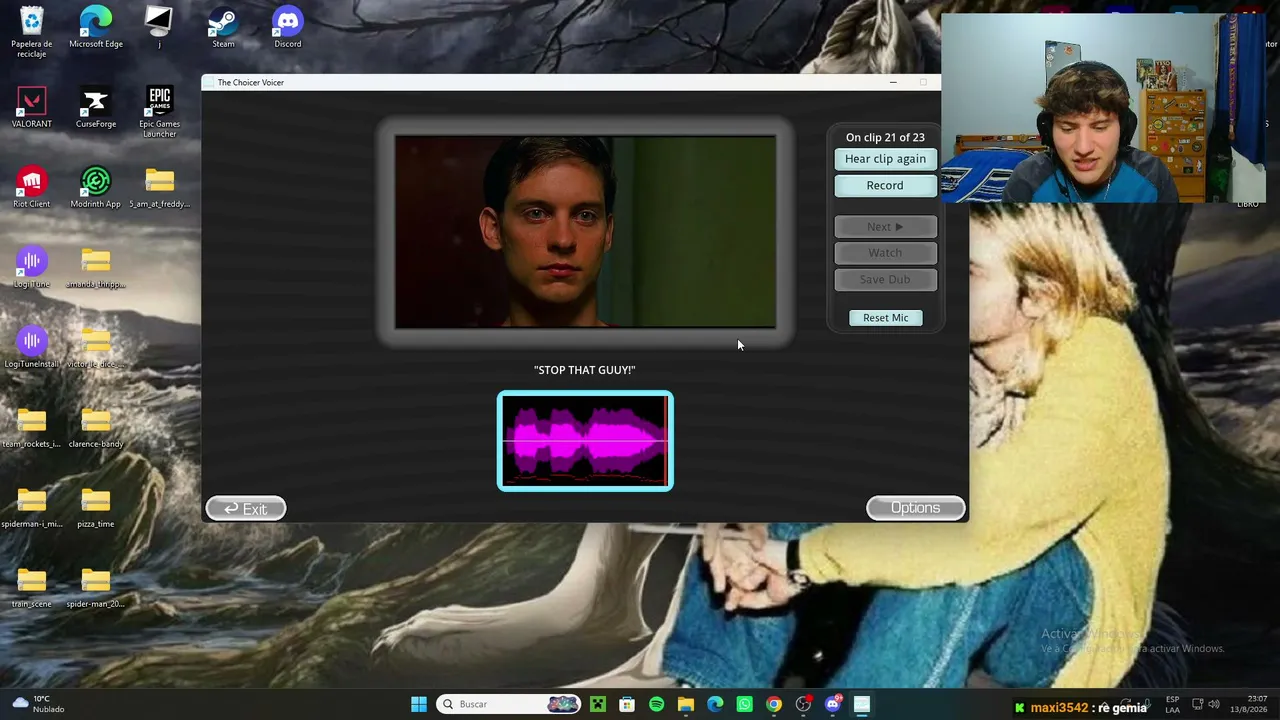The image size is (1280, 720).
Task: Select the Epic Games Launcher desktop icon
Action: 159,112
